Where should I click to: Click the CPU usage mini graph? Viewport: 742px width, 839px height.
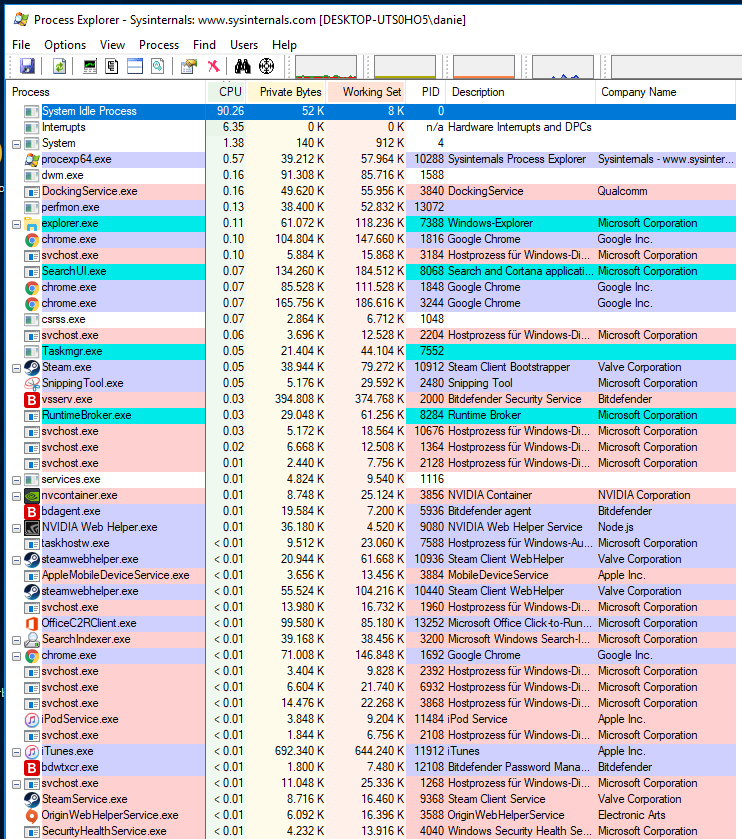pyautogui.click(x=326, y=67)
